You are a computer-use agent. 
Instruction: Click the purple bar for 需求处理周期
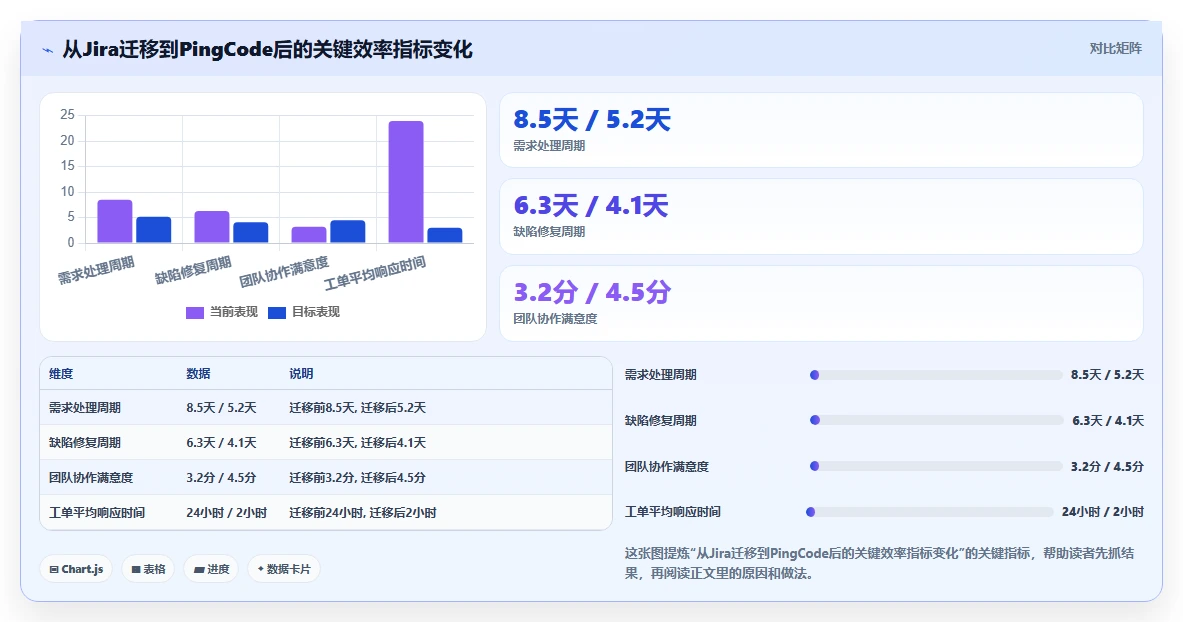click(x=115, y=221)
